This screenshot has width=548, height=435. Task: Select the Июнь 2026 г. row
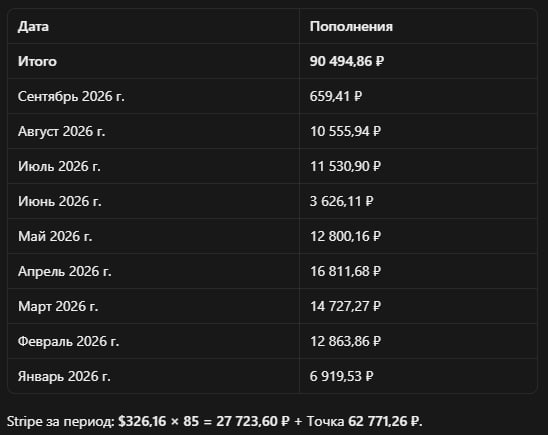click(272, 201)
